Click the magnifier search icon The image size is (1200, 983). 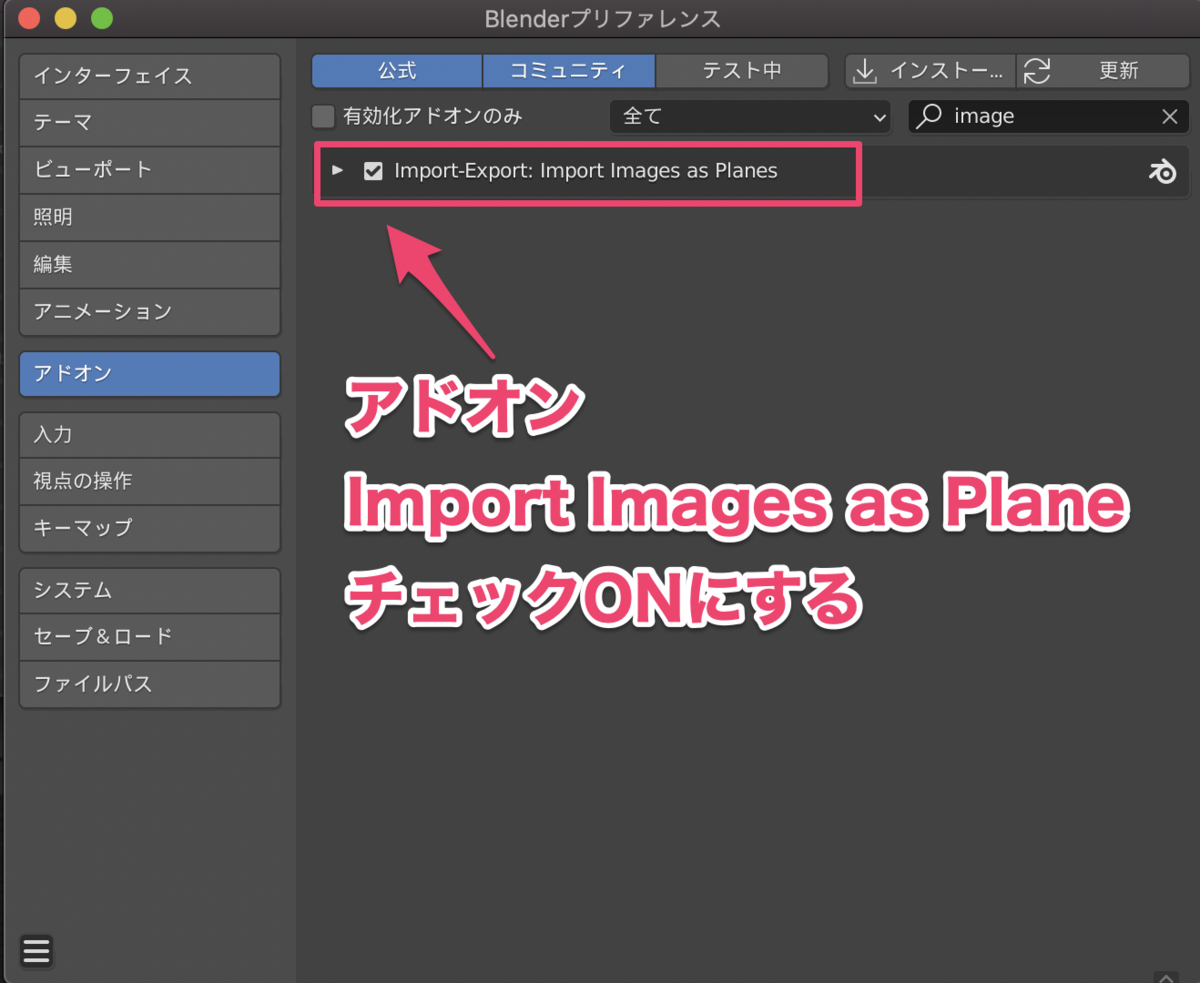tap(929, 116)
